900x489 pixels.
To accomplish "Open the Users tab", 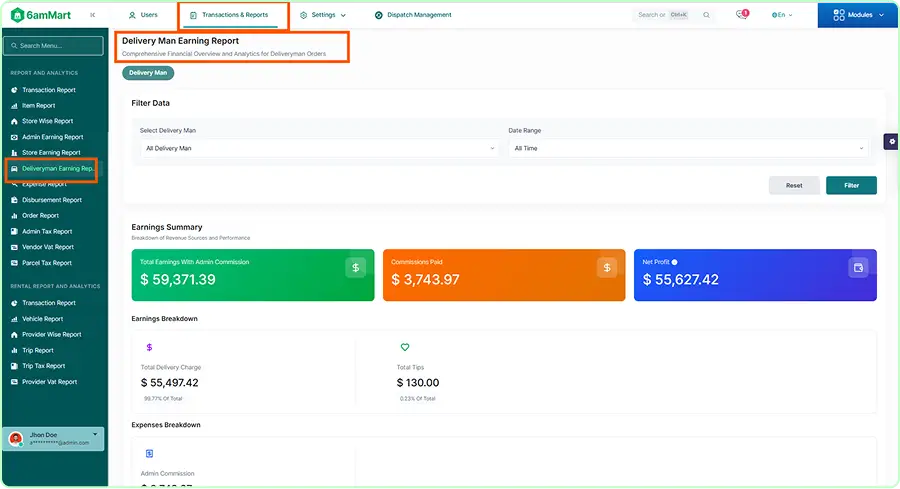I will [x=143, y=15].
